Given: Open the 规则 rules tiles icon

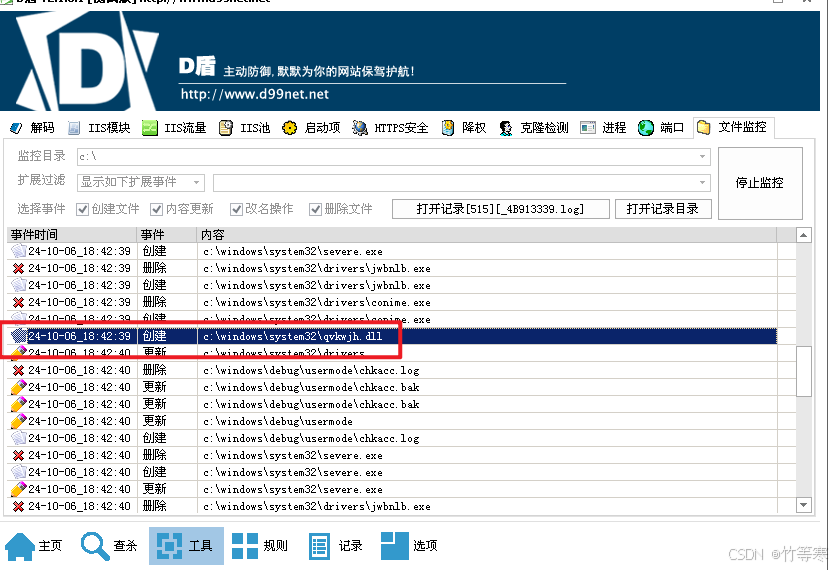Looking at the screenshot, I should [245, 546].
